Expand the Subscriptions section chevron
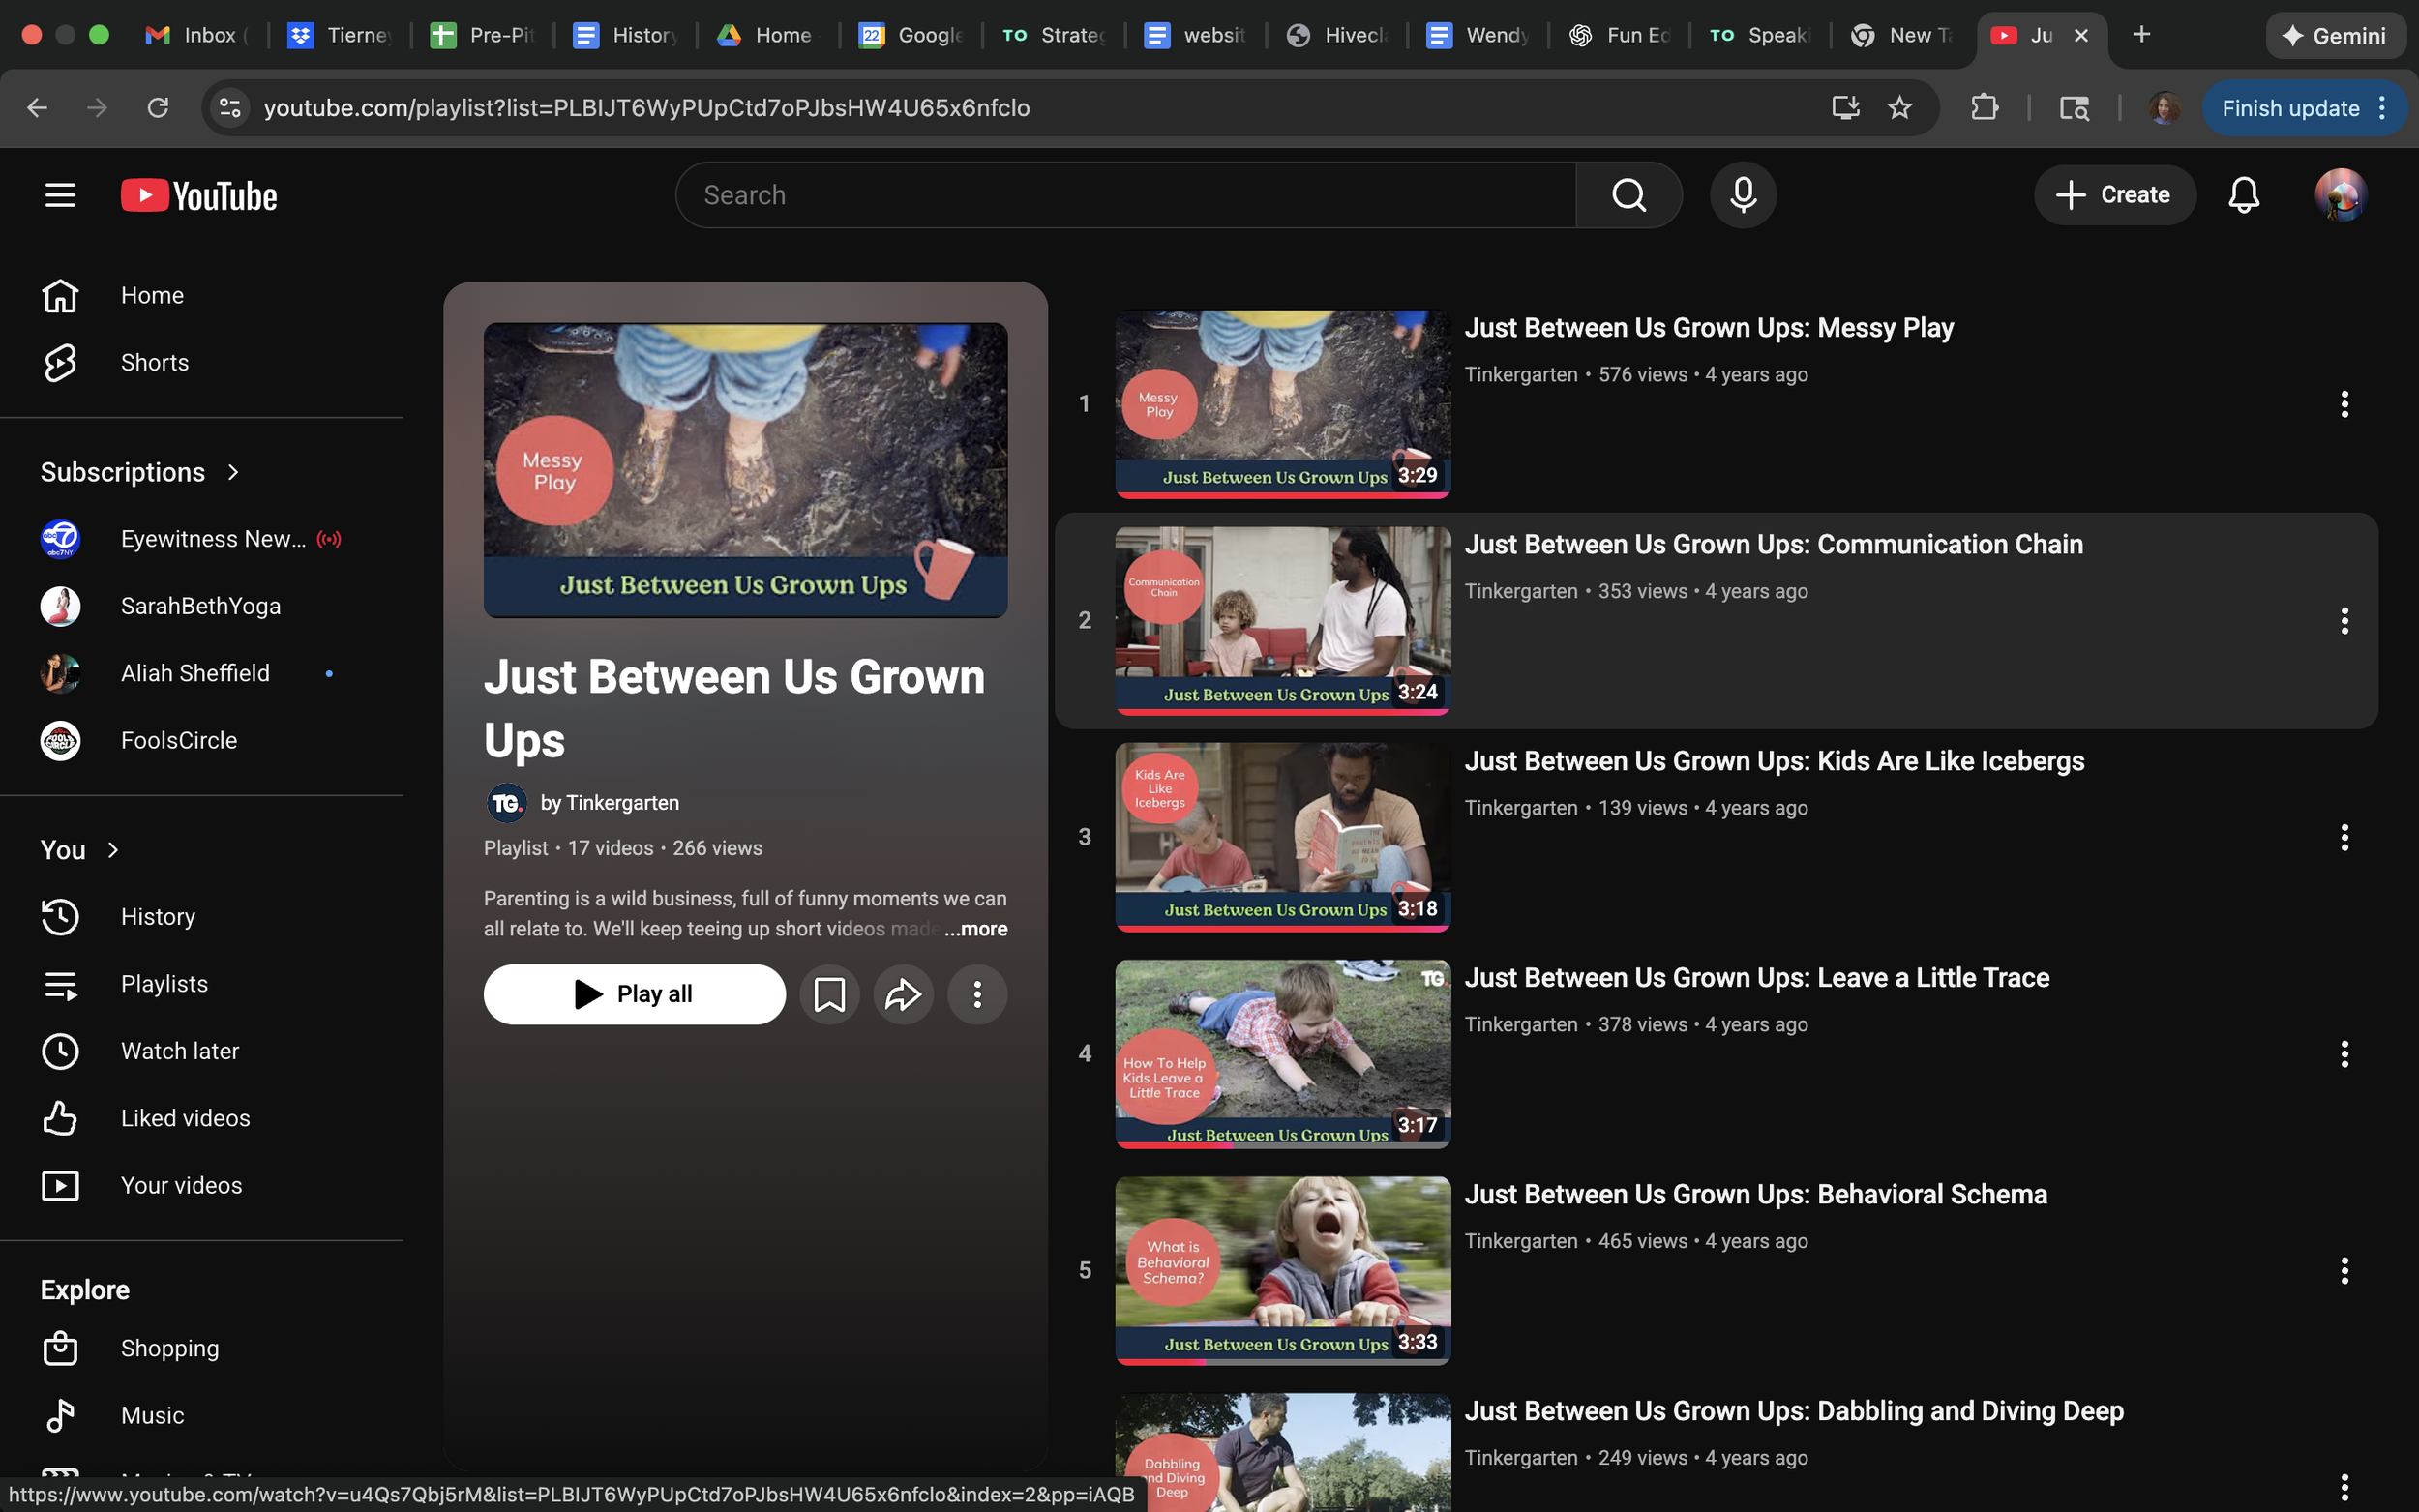The height and width of the screenshot is (1512, 2419). (233, 472)
